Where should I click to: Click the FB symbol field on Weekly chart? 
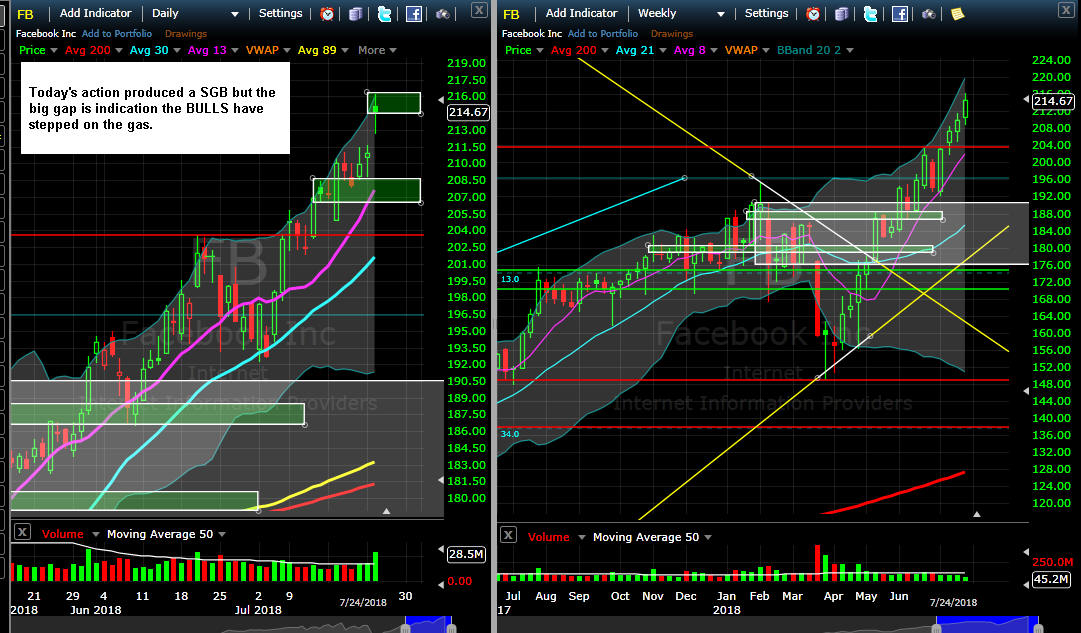(512, 14)
